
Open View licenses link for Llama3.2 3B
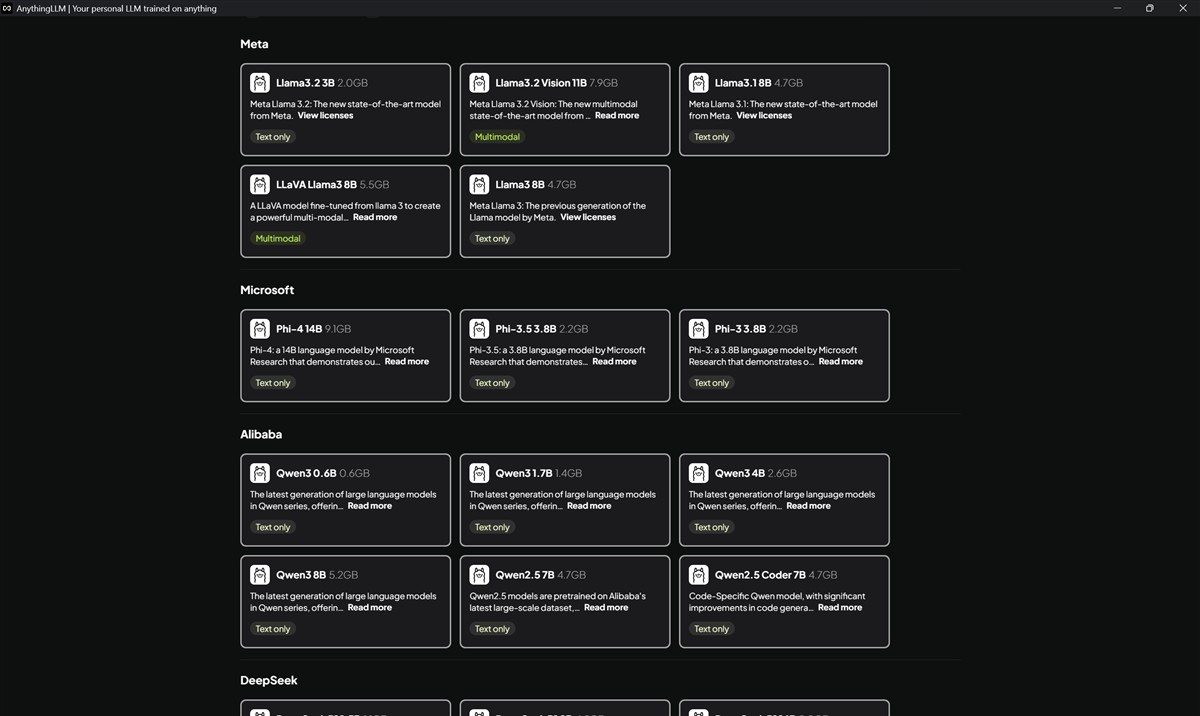325,116
